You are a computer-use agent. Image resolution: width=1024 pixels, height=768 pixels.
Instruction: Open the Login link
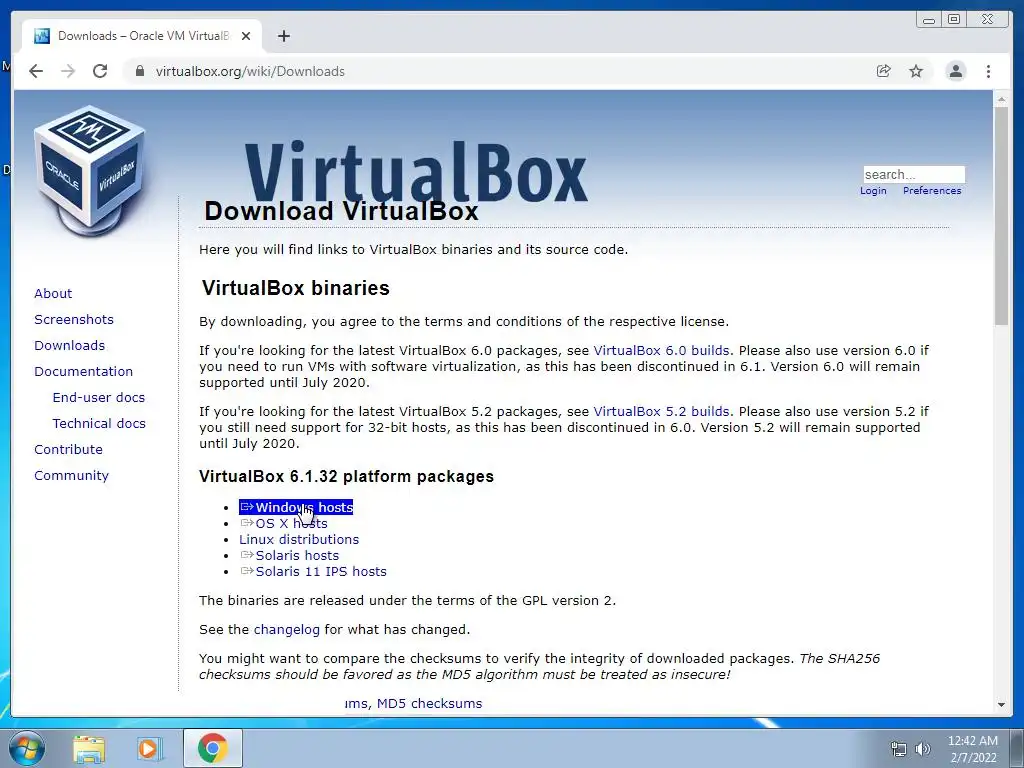(x=873, y=191)
